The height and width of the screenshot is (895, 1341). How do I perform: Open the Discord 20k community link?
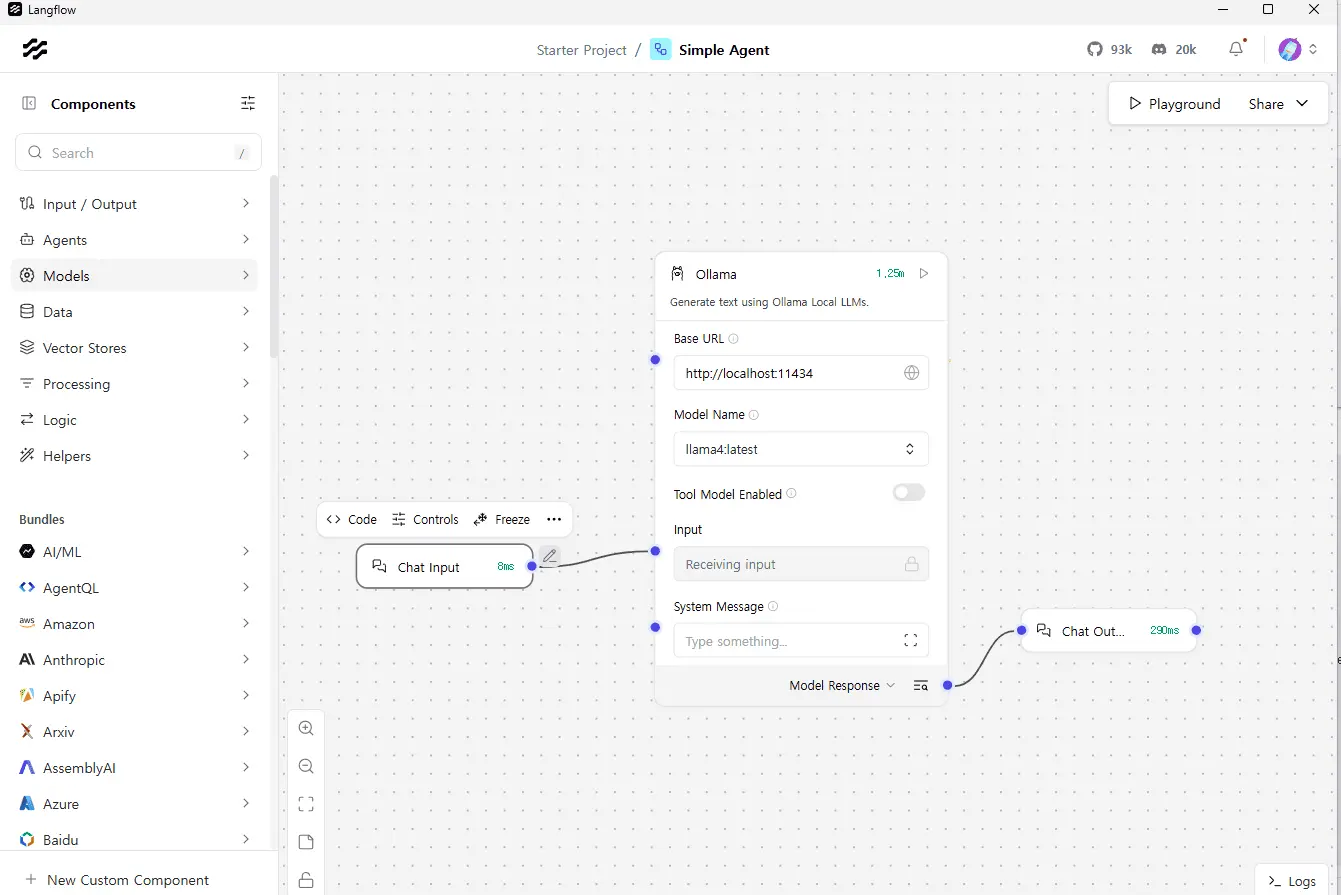pyautogui.click(x=1174, y=49)
